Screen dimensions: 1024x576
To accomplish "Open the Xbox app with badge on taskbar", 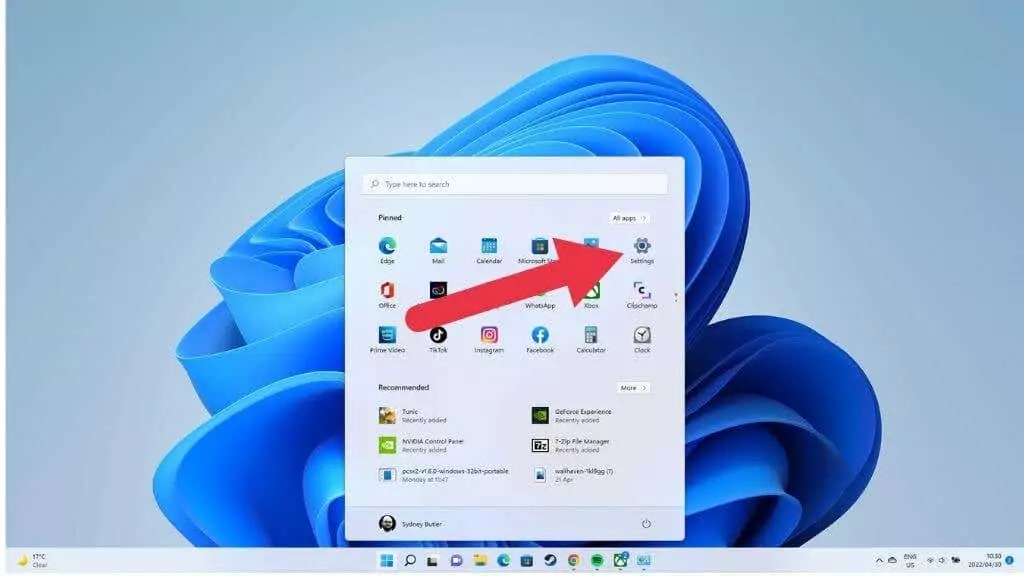I will click(620, 560).
